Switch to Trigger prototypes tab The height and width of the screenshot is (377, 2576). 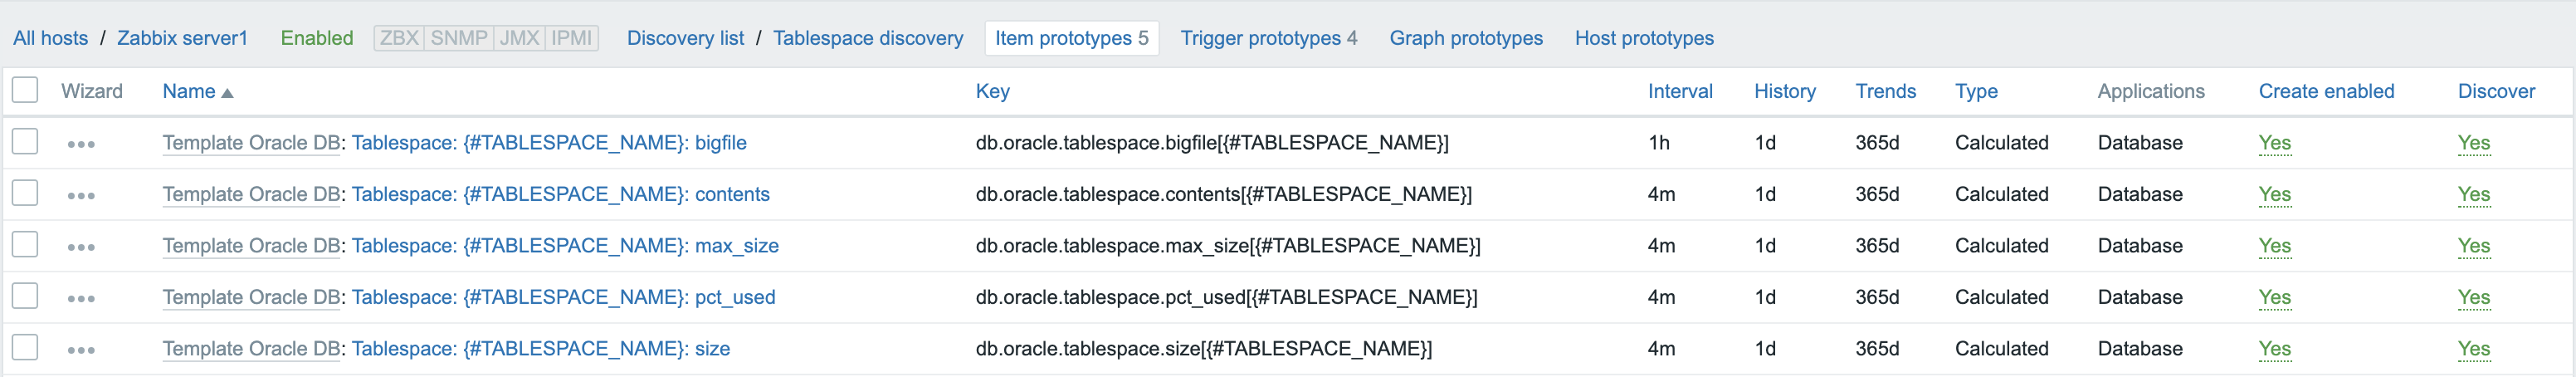tap(1268, 38)
